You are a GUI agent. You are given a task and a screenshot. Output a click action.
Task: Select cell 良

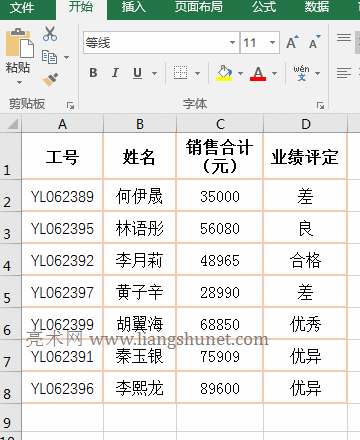(305, 228)
